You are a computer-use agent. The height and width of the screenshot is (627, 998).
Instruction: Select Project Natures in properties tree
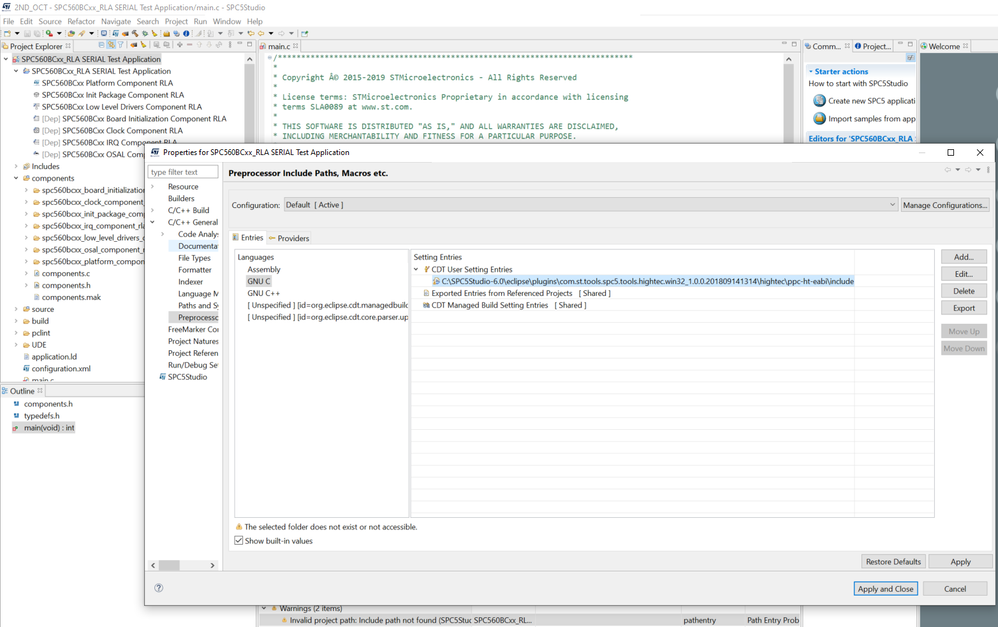click(193, 341)
